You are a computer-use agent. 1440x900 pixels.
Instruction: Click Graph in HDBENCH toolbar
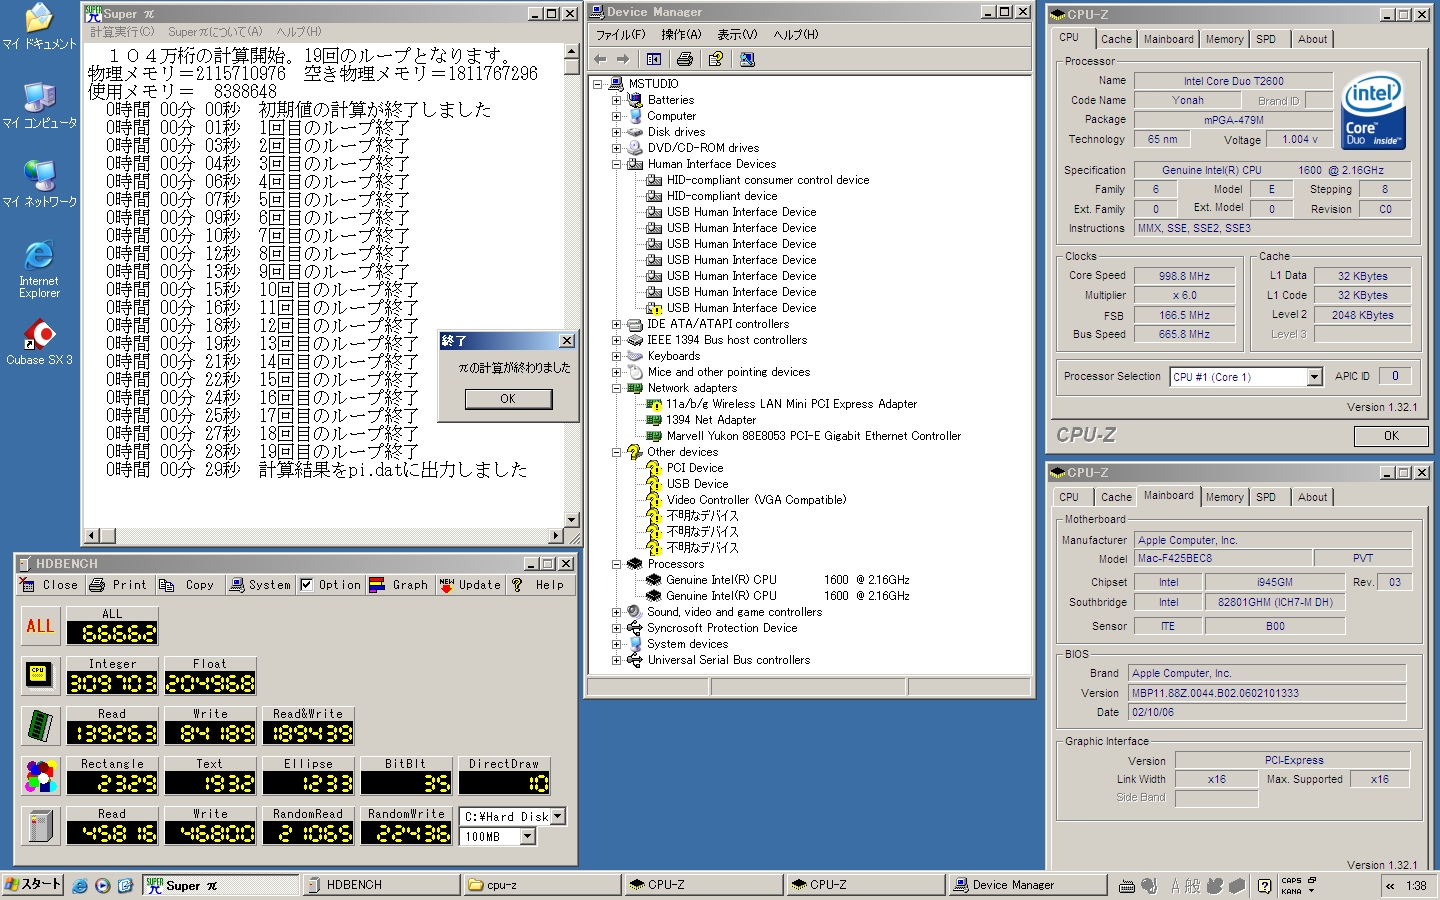point(399,585)
